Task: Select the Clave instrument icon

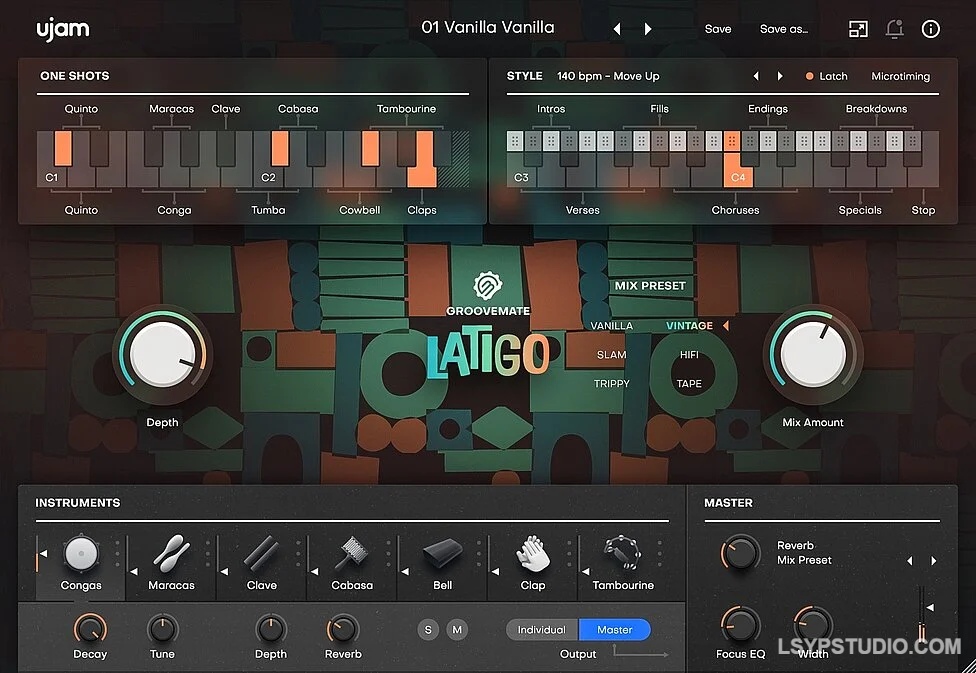Action: (259, 554)
